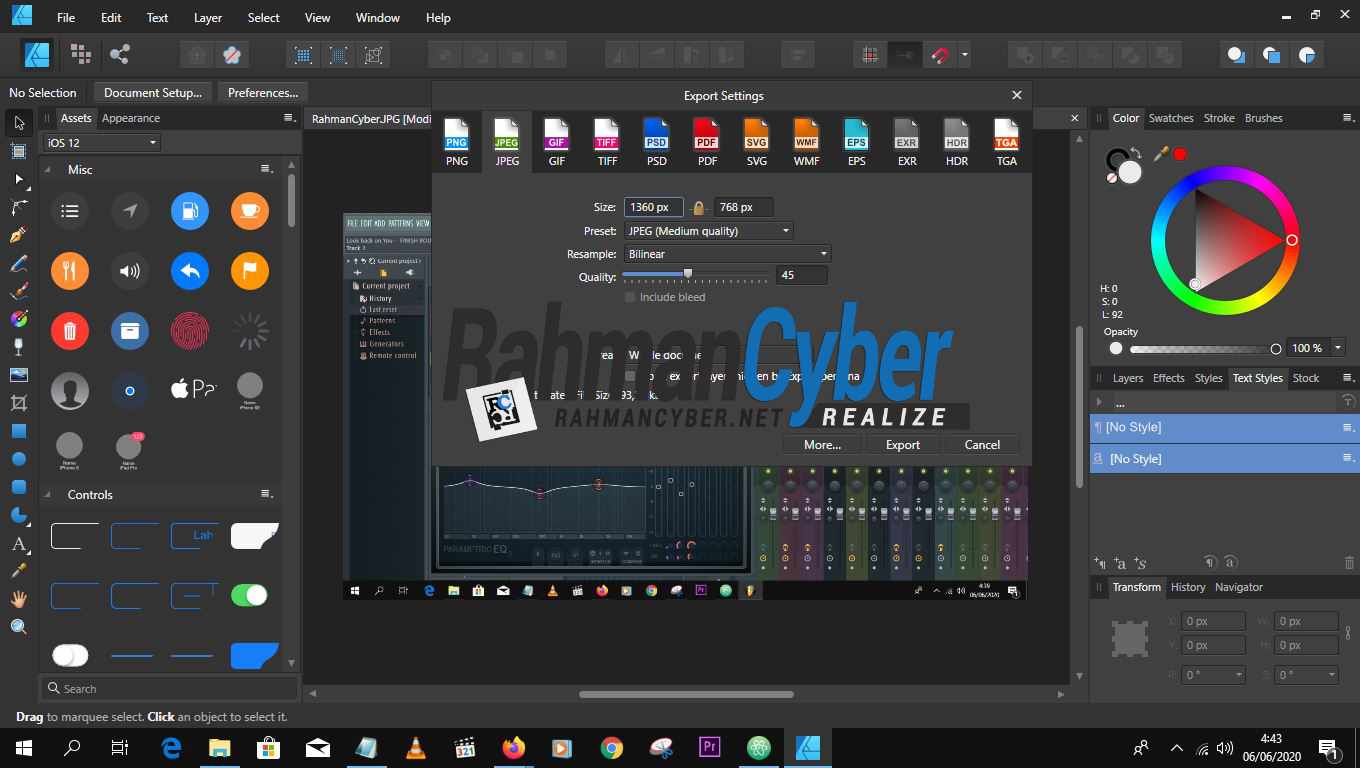Click the Cancel button
1360x768 pixels.
(982, 445)
